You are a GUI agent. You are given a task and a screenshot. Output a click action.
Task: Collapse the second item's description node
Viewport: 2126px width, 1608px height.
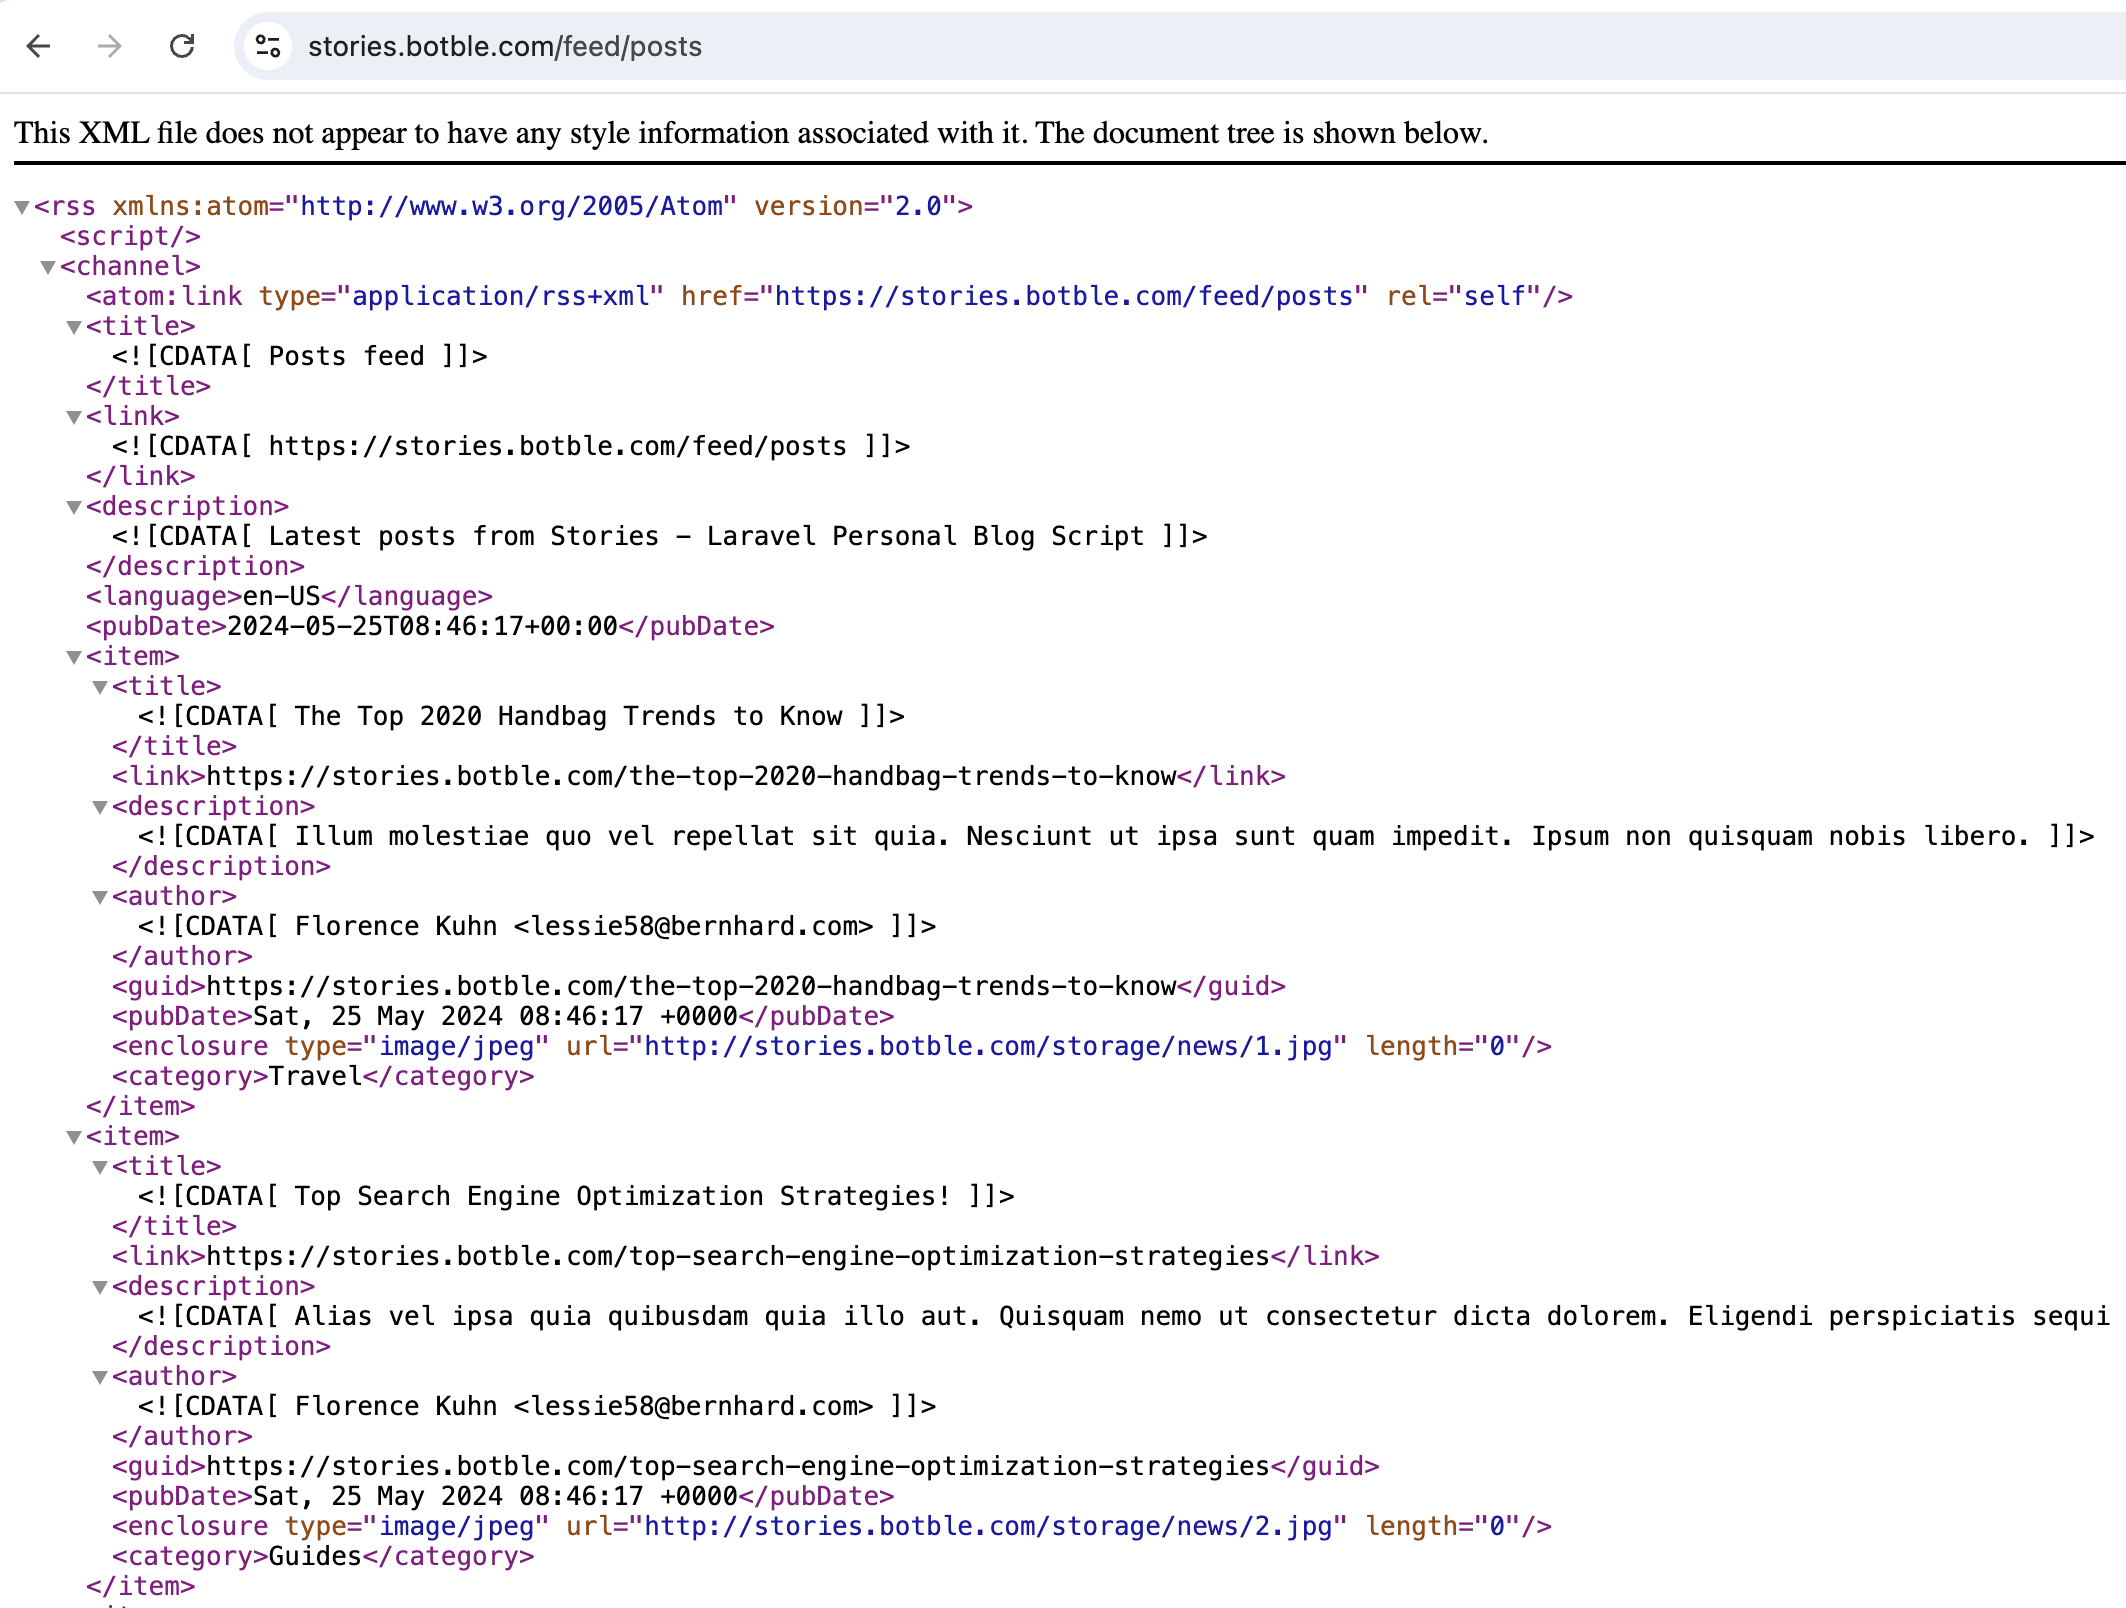coord(99,1287)
